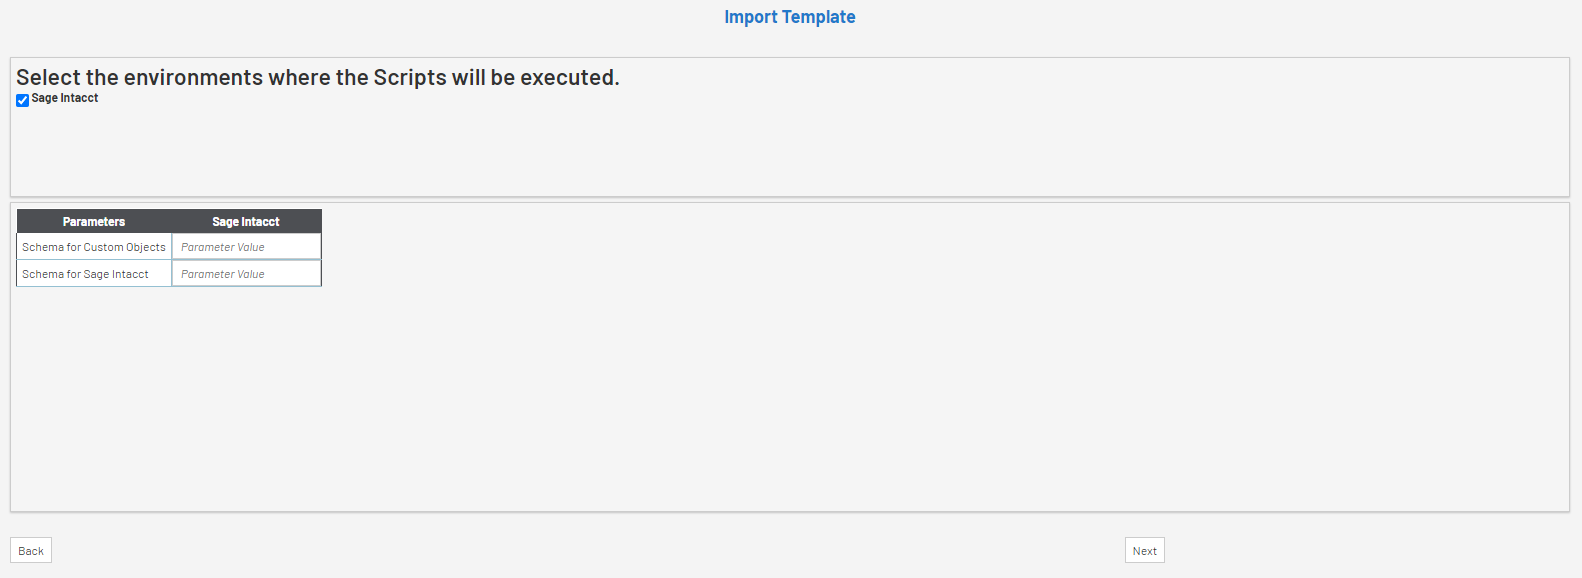
Task: Enter value for Schema for Custom Objects
Action: tap(246, 247)
